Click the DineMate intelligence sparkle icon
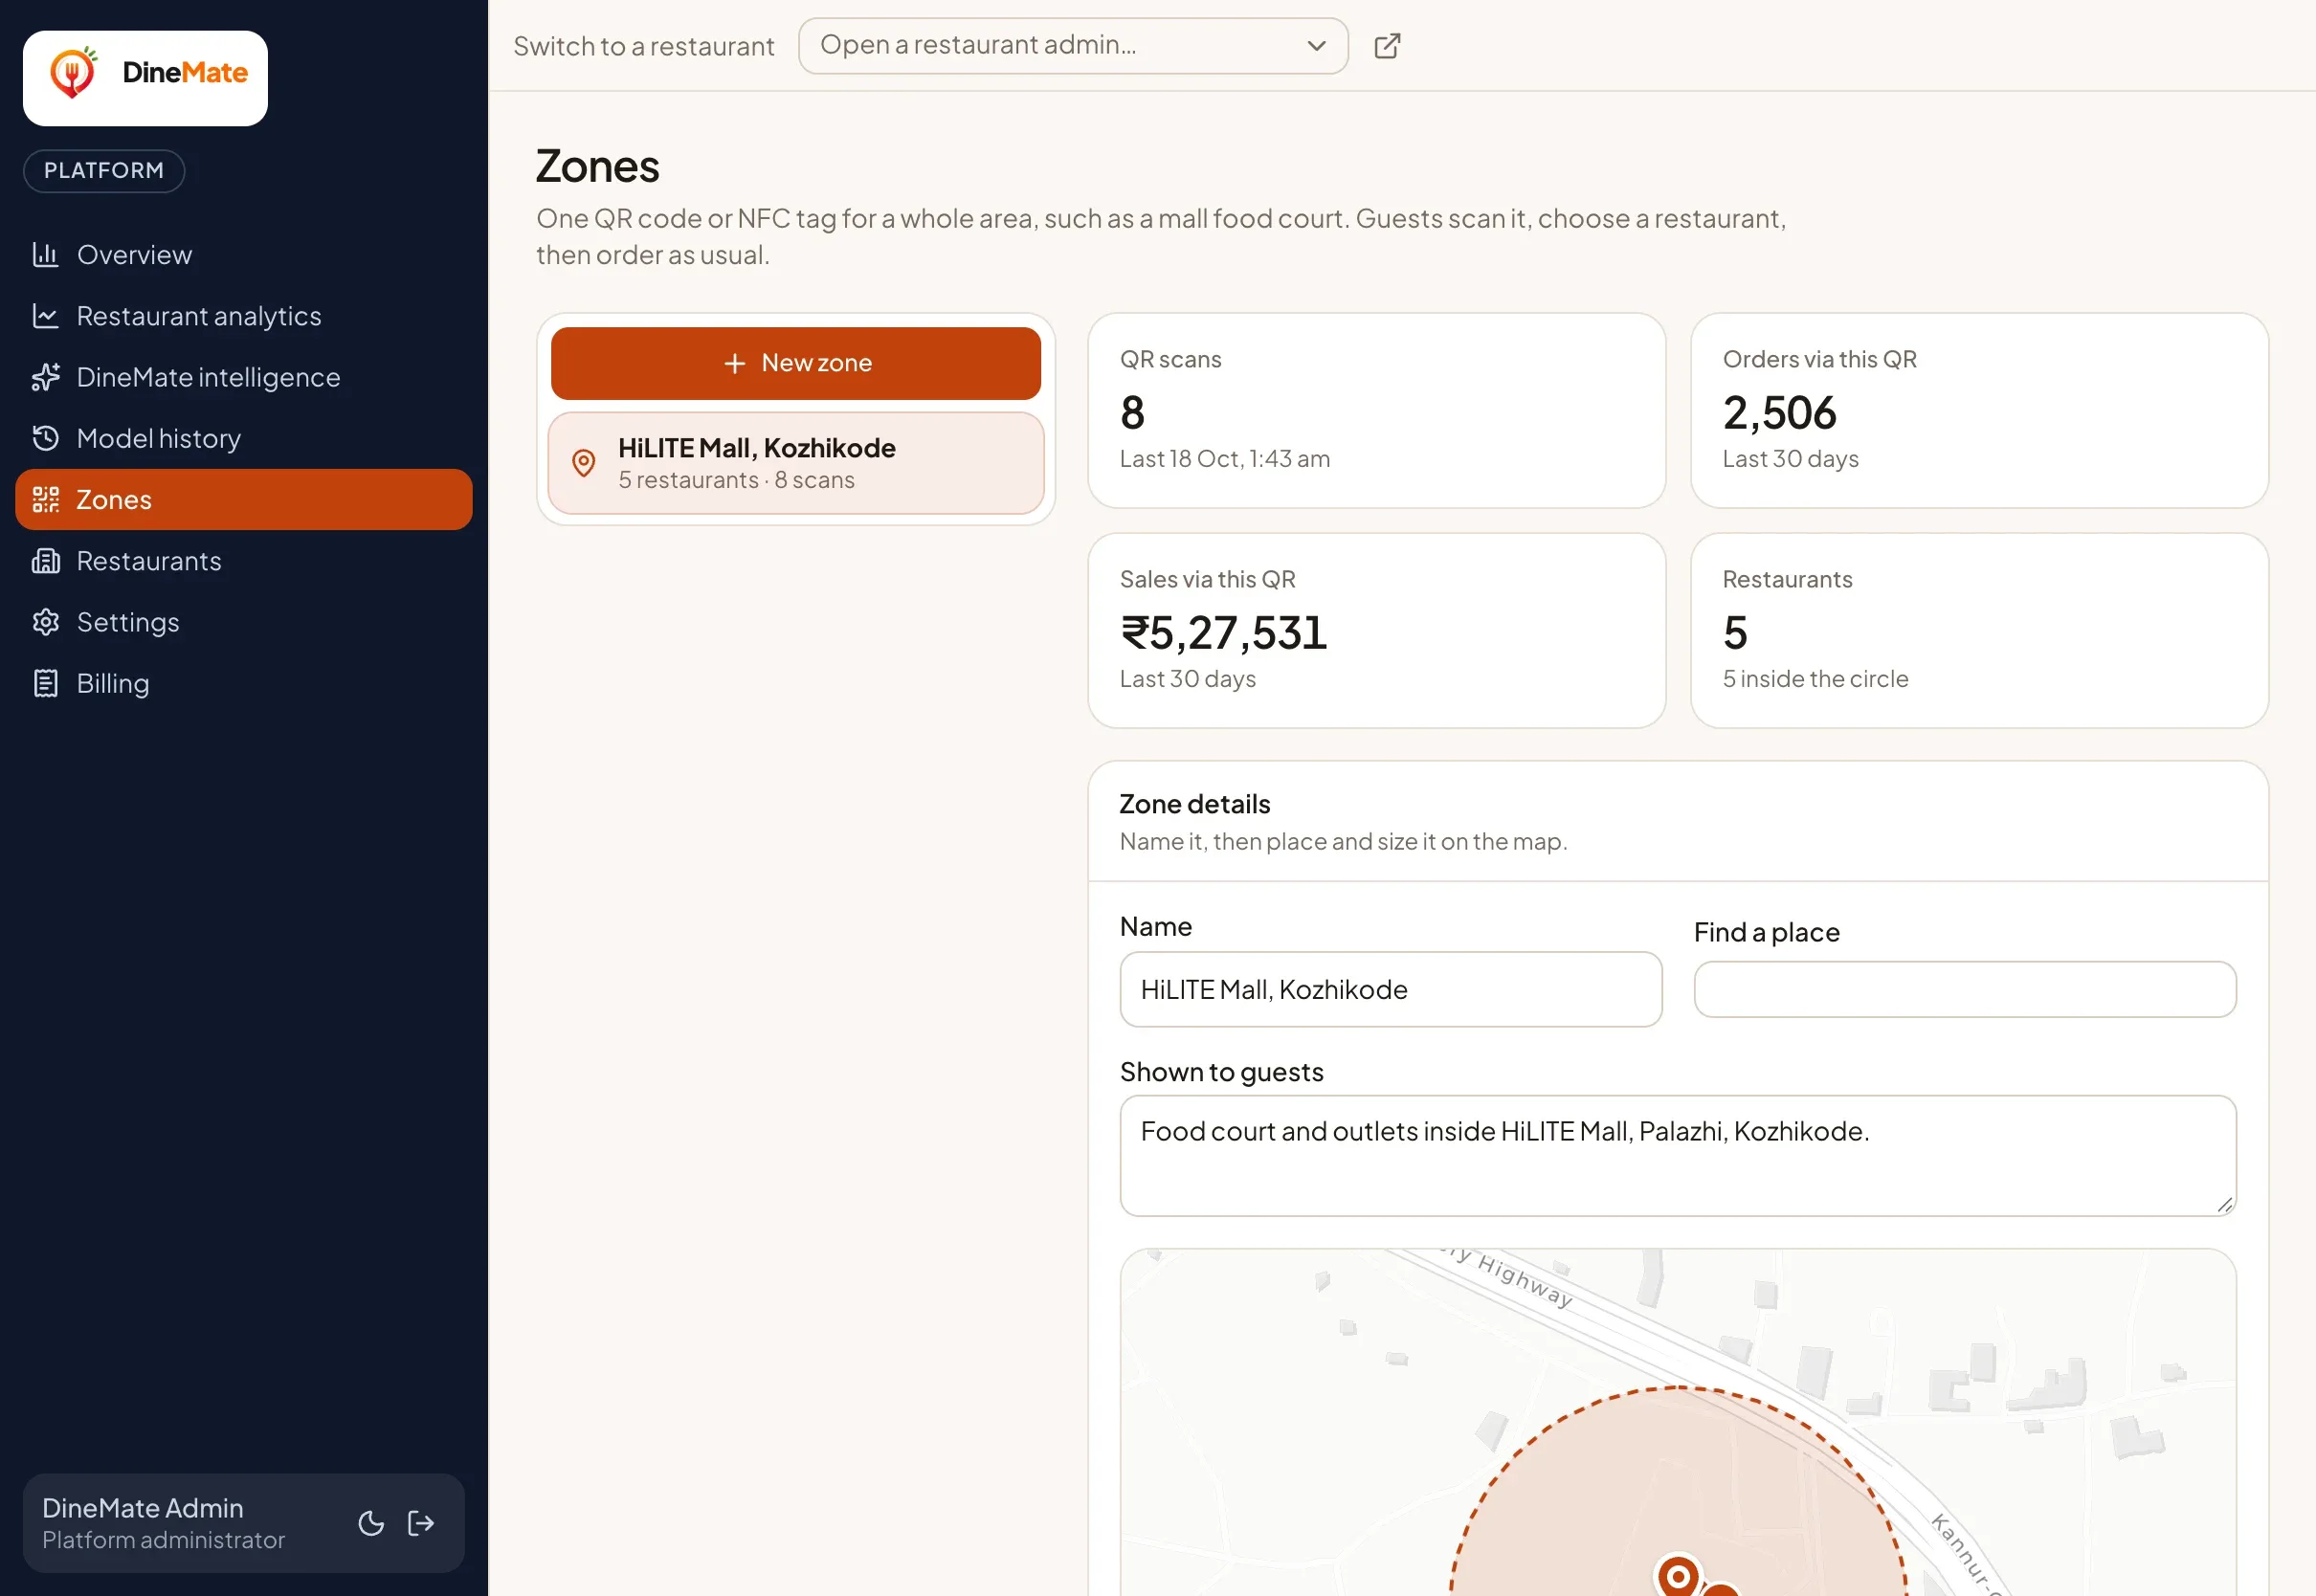The height and width of the screenshot is (1596, 2316). [46, 377]
